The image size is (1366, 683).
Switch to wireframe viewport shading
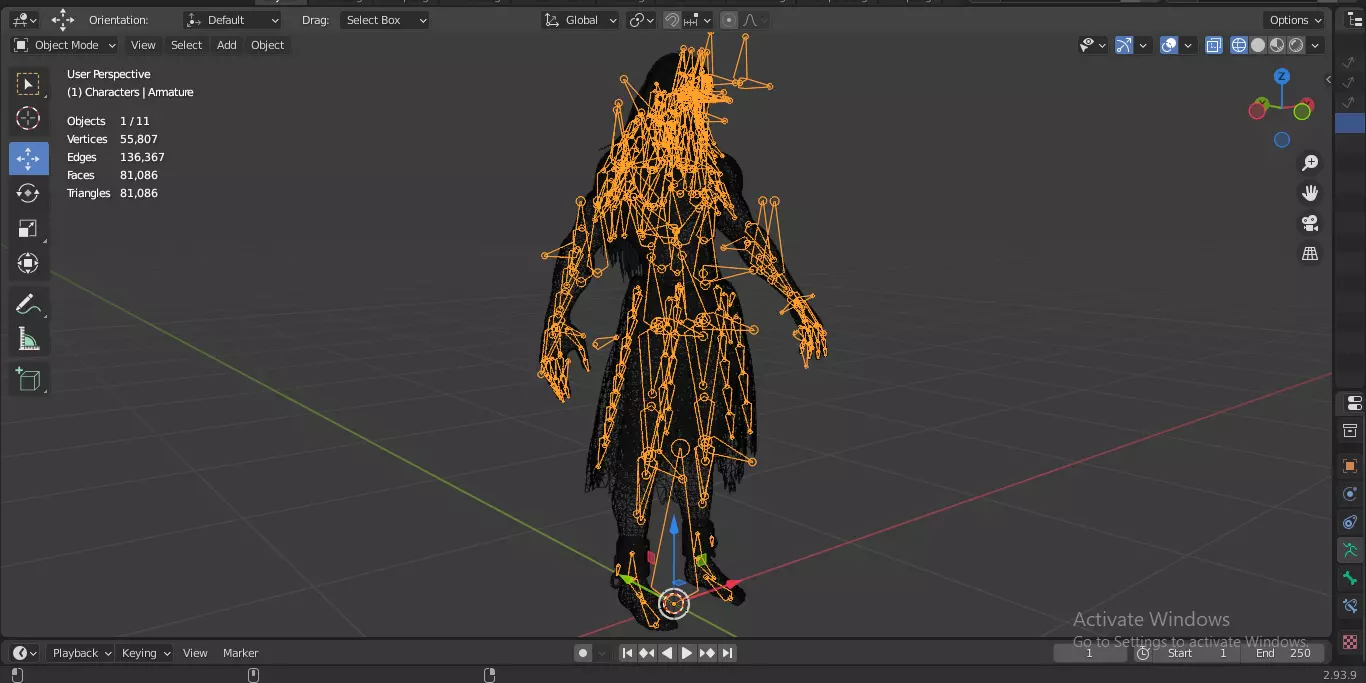coord(1239,45)
